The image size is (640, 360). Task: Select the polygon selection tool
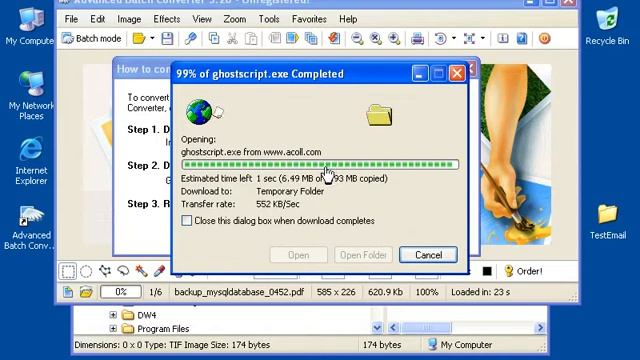click(x=105, y=271)
